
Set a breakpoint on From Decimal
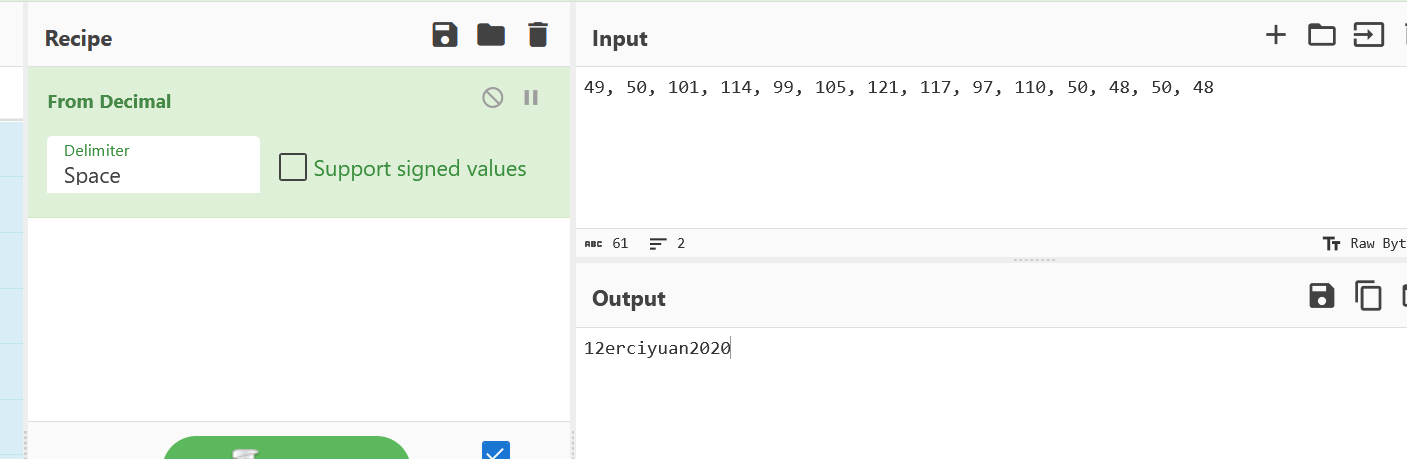(x=531, y=98)
